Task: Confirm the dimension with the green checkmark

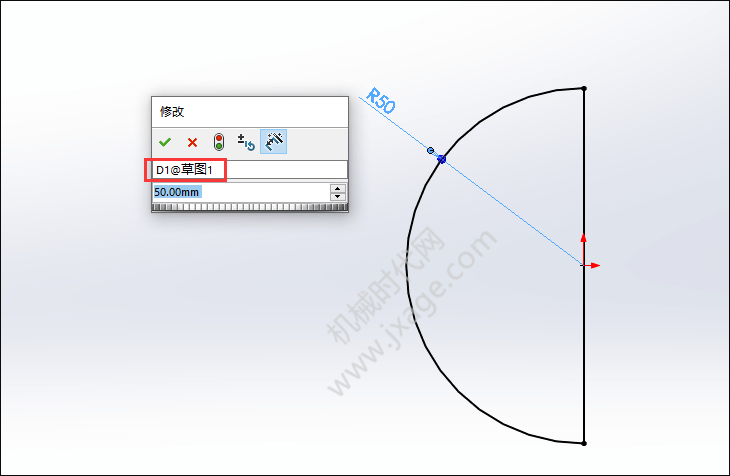Action: click(x=165, y=142)
